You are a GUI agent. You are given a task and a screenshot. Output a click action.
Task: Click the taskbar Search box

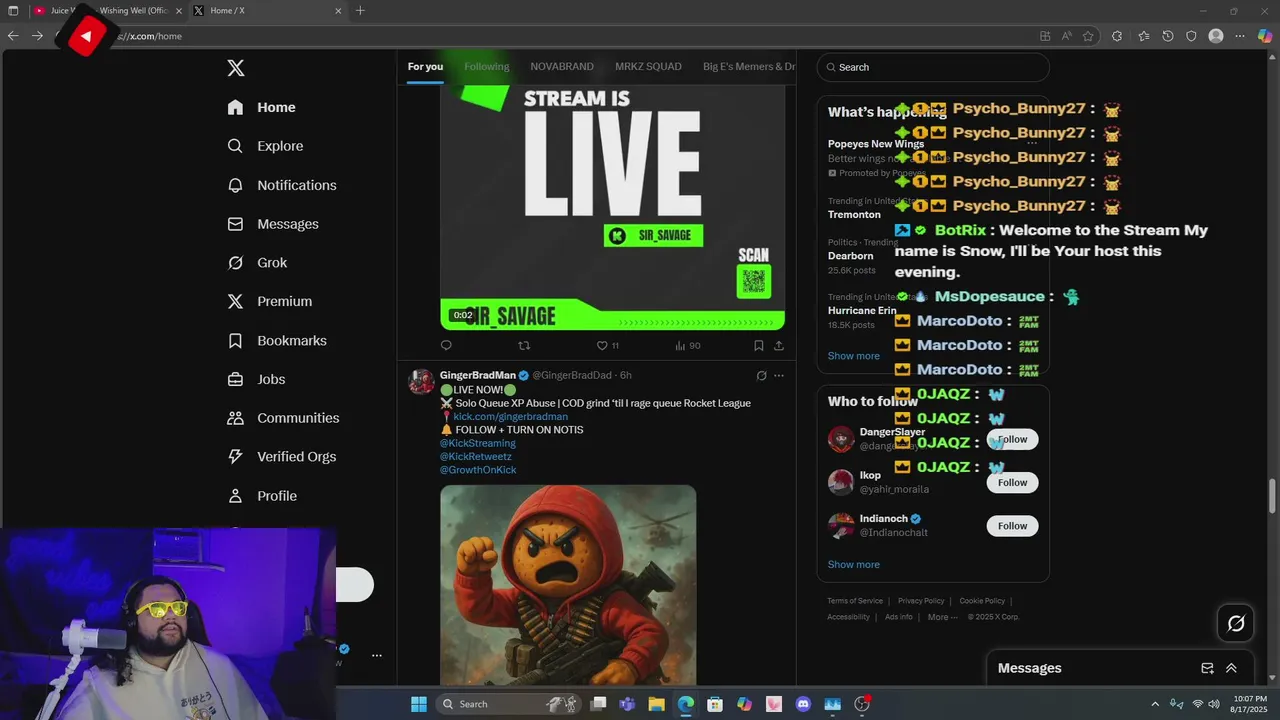510,704
